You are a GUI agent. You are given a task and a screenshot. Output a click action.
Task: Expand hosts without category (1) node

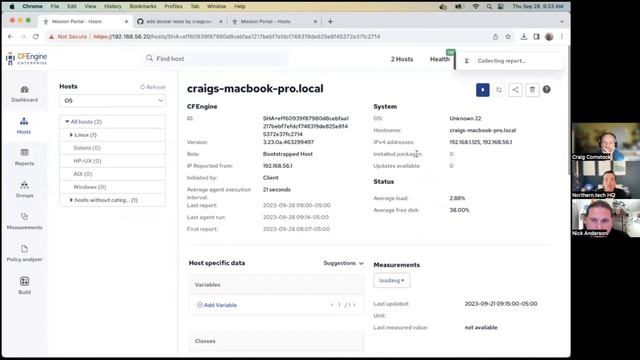click(71, 200)
